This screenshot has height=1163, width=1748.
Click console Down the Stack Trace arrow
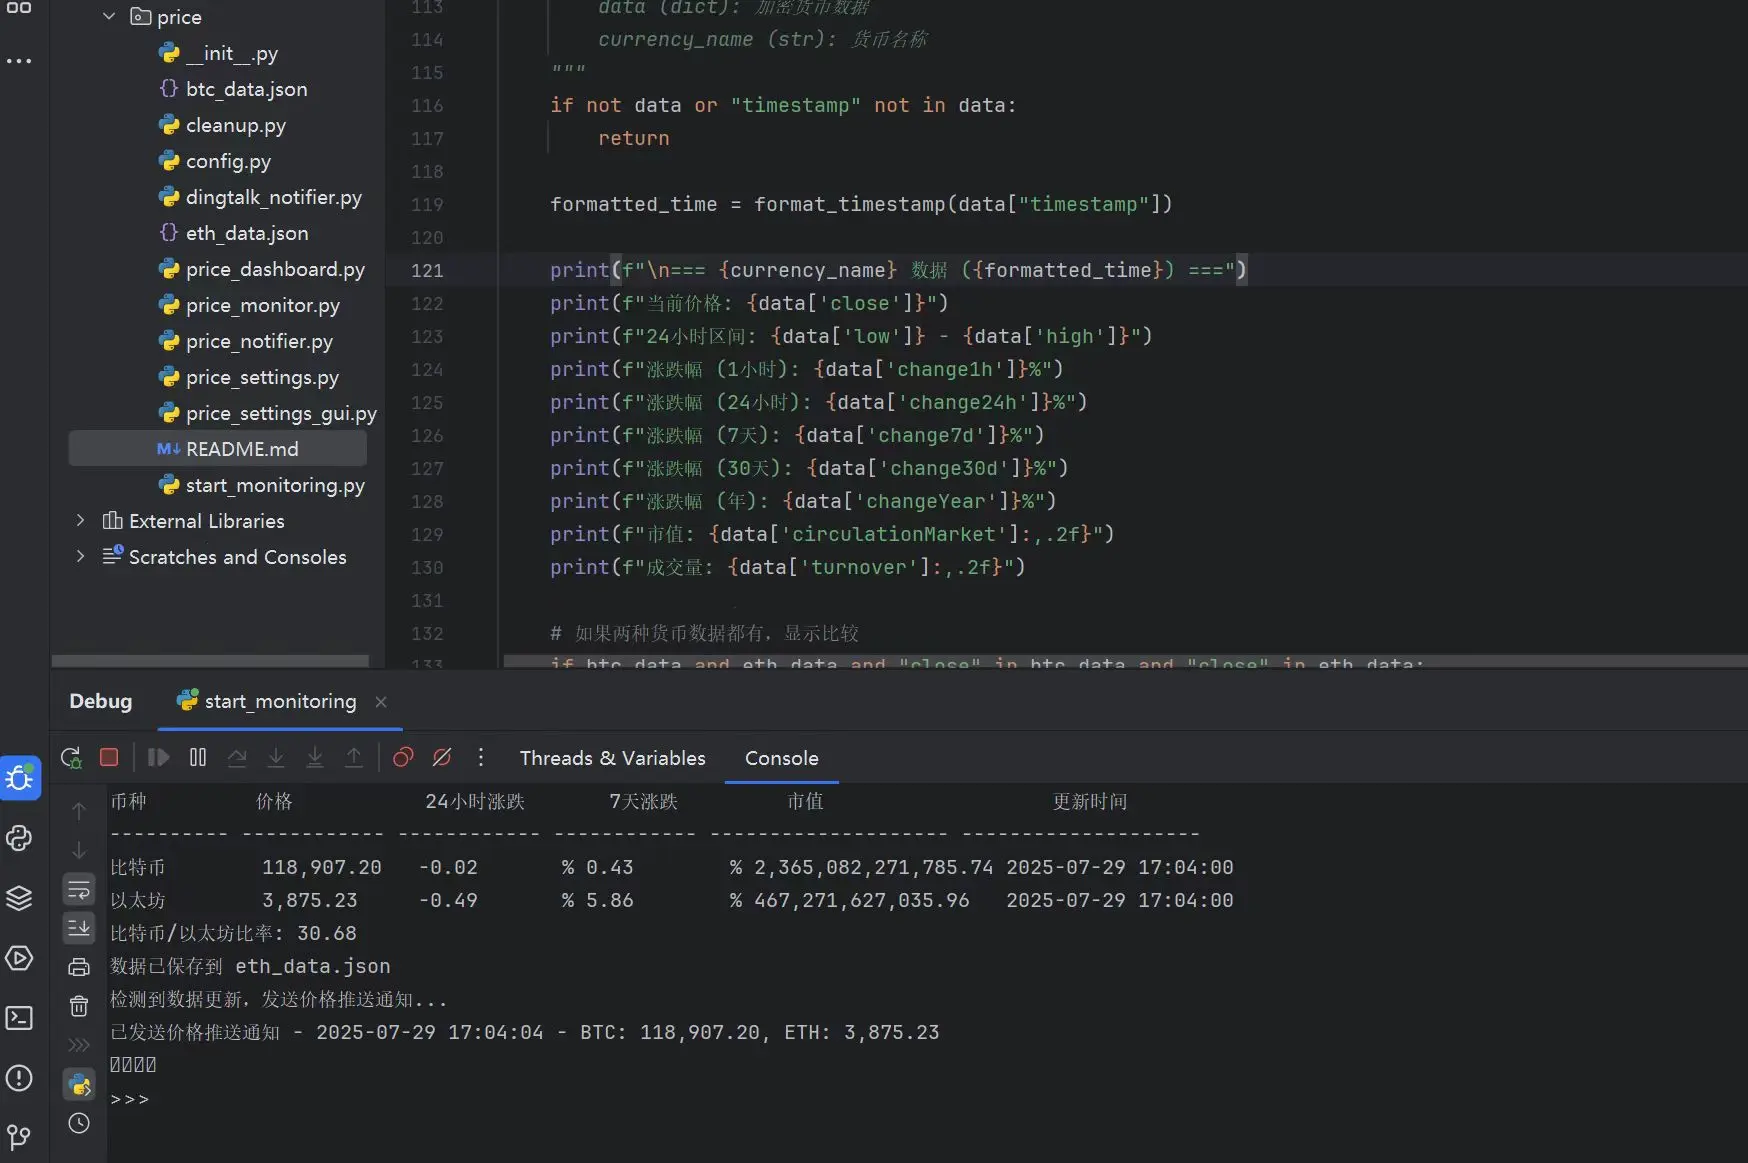pos(79,850)
